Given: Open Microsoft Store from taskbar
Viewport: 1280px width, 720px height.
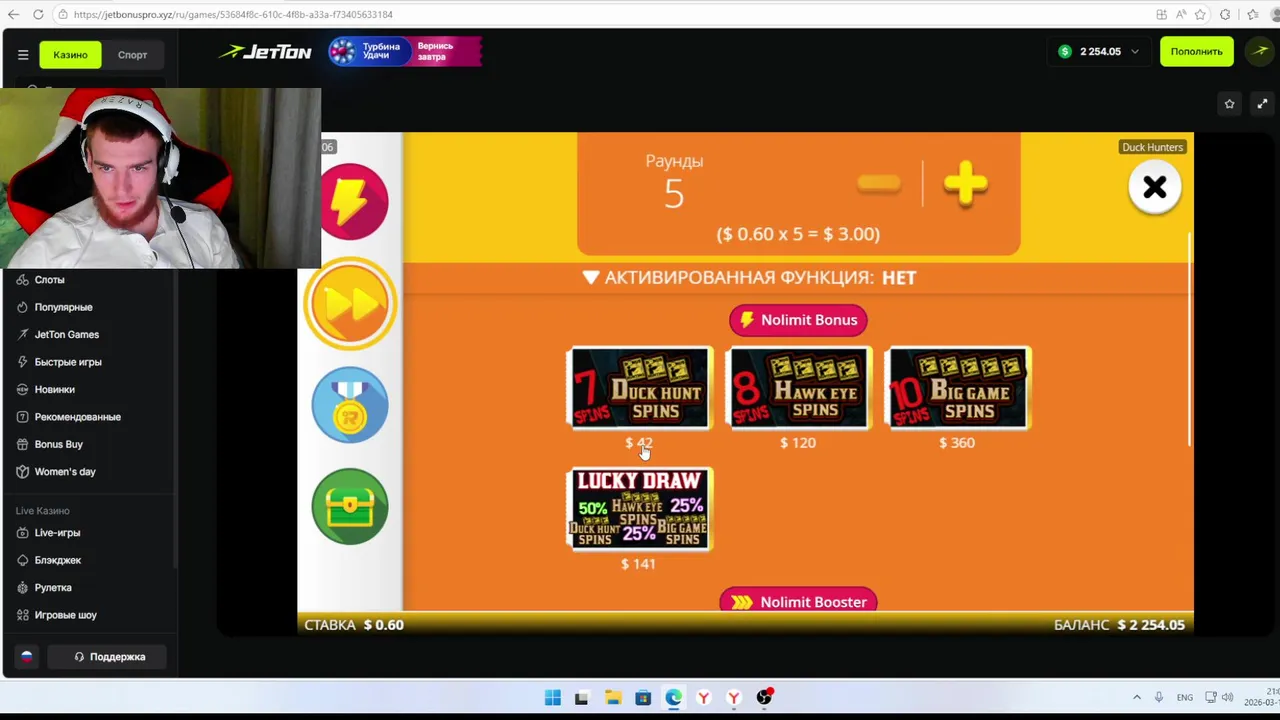Looking at the screenshot, I should pyautogui.click(x=643, y=698).
